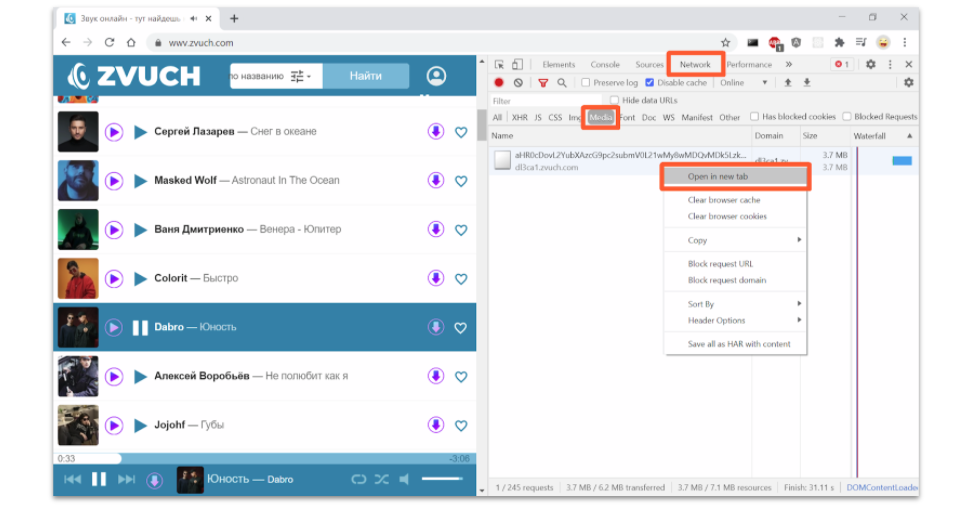Enable the Preserve log checkbox

pos(586,83)
